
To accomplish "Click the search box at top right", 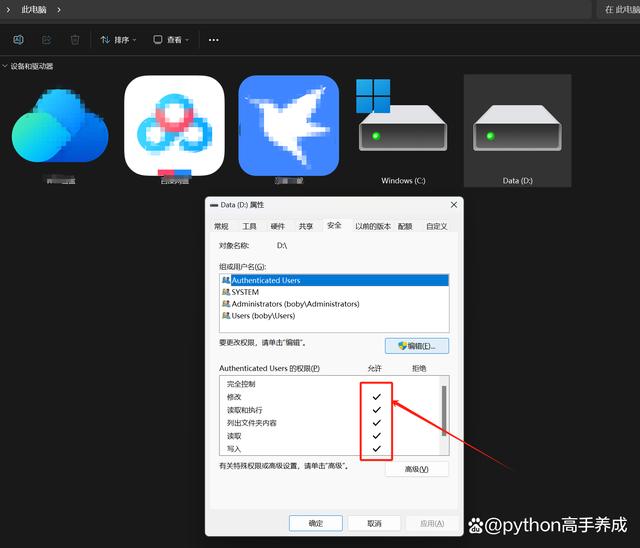I will tap(618, 9).
